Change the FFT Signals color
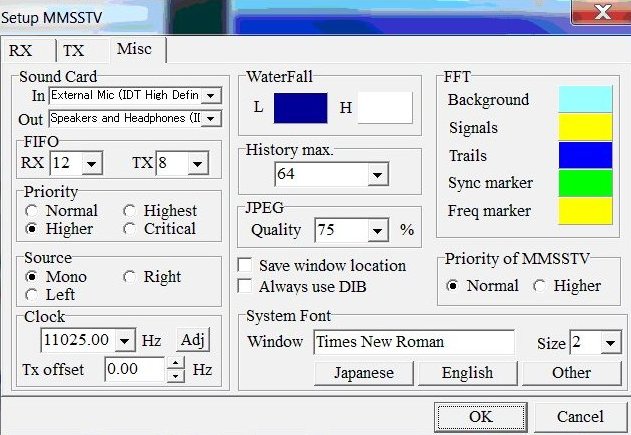The width and height of the screenshot is (631, 435). (586, 127)
